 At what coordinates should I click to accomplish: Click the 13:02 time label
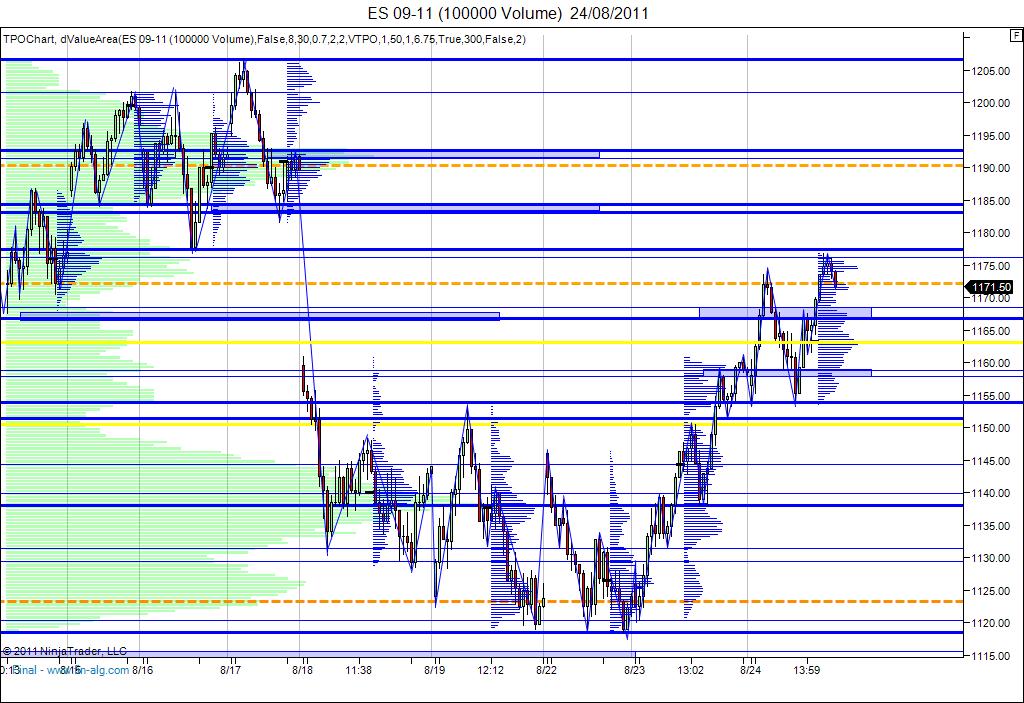(x=690, y=670)
